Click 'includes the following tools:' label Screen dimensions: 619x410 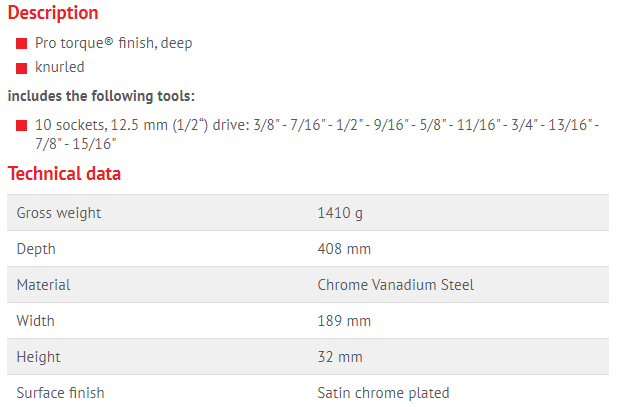click(101, 97)
